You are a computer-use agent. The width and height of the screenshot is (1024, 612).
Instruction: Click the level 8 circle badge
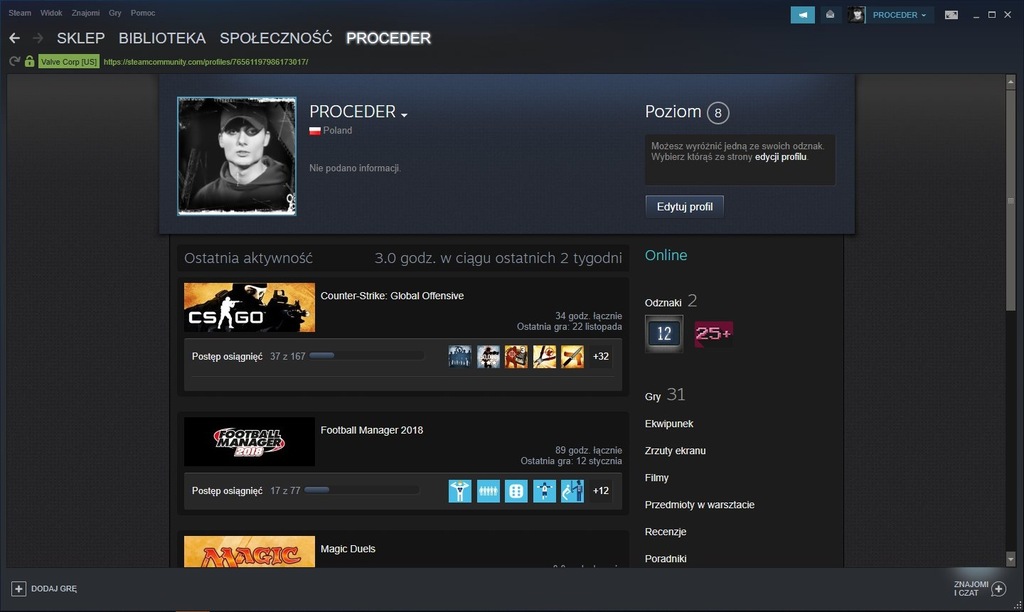coord(718,113)
